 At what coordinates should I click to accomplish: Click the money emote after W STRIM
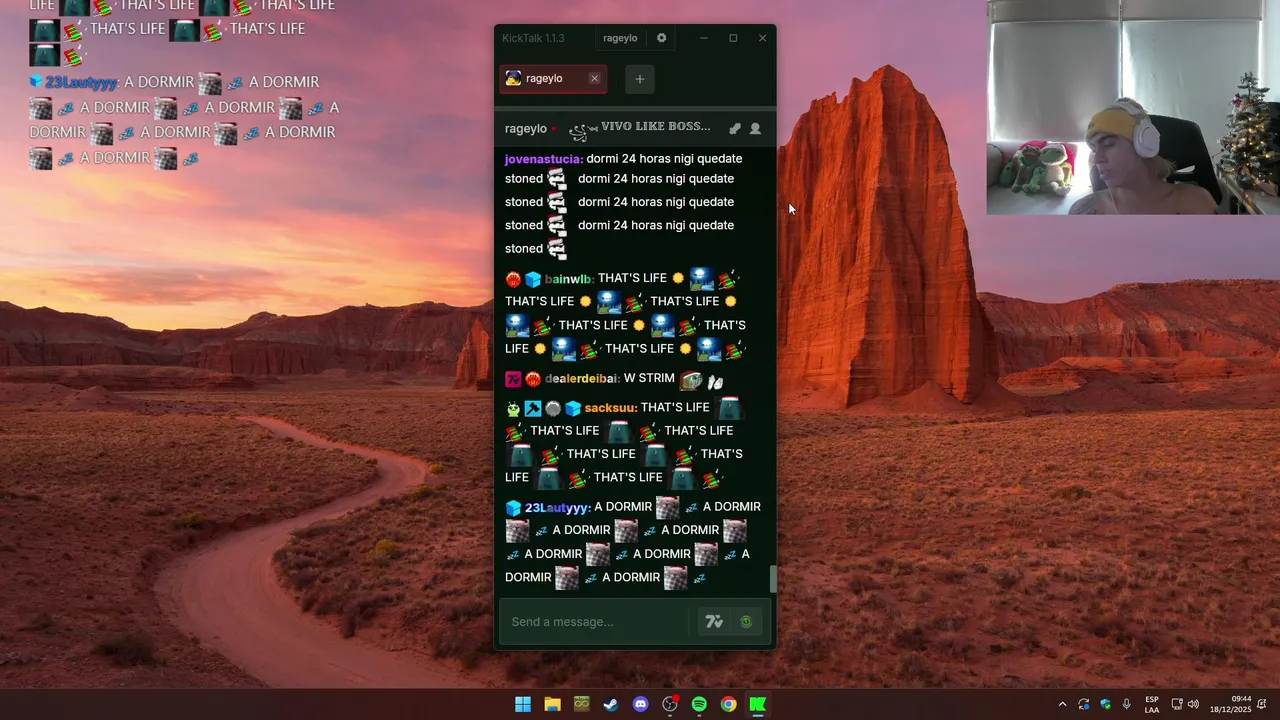click(x=691, y=380)
